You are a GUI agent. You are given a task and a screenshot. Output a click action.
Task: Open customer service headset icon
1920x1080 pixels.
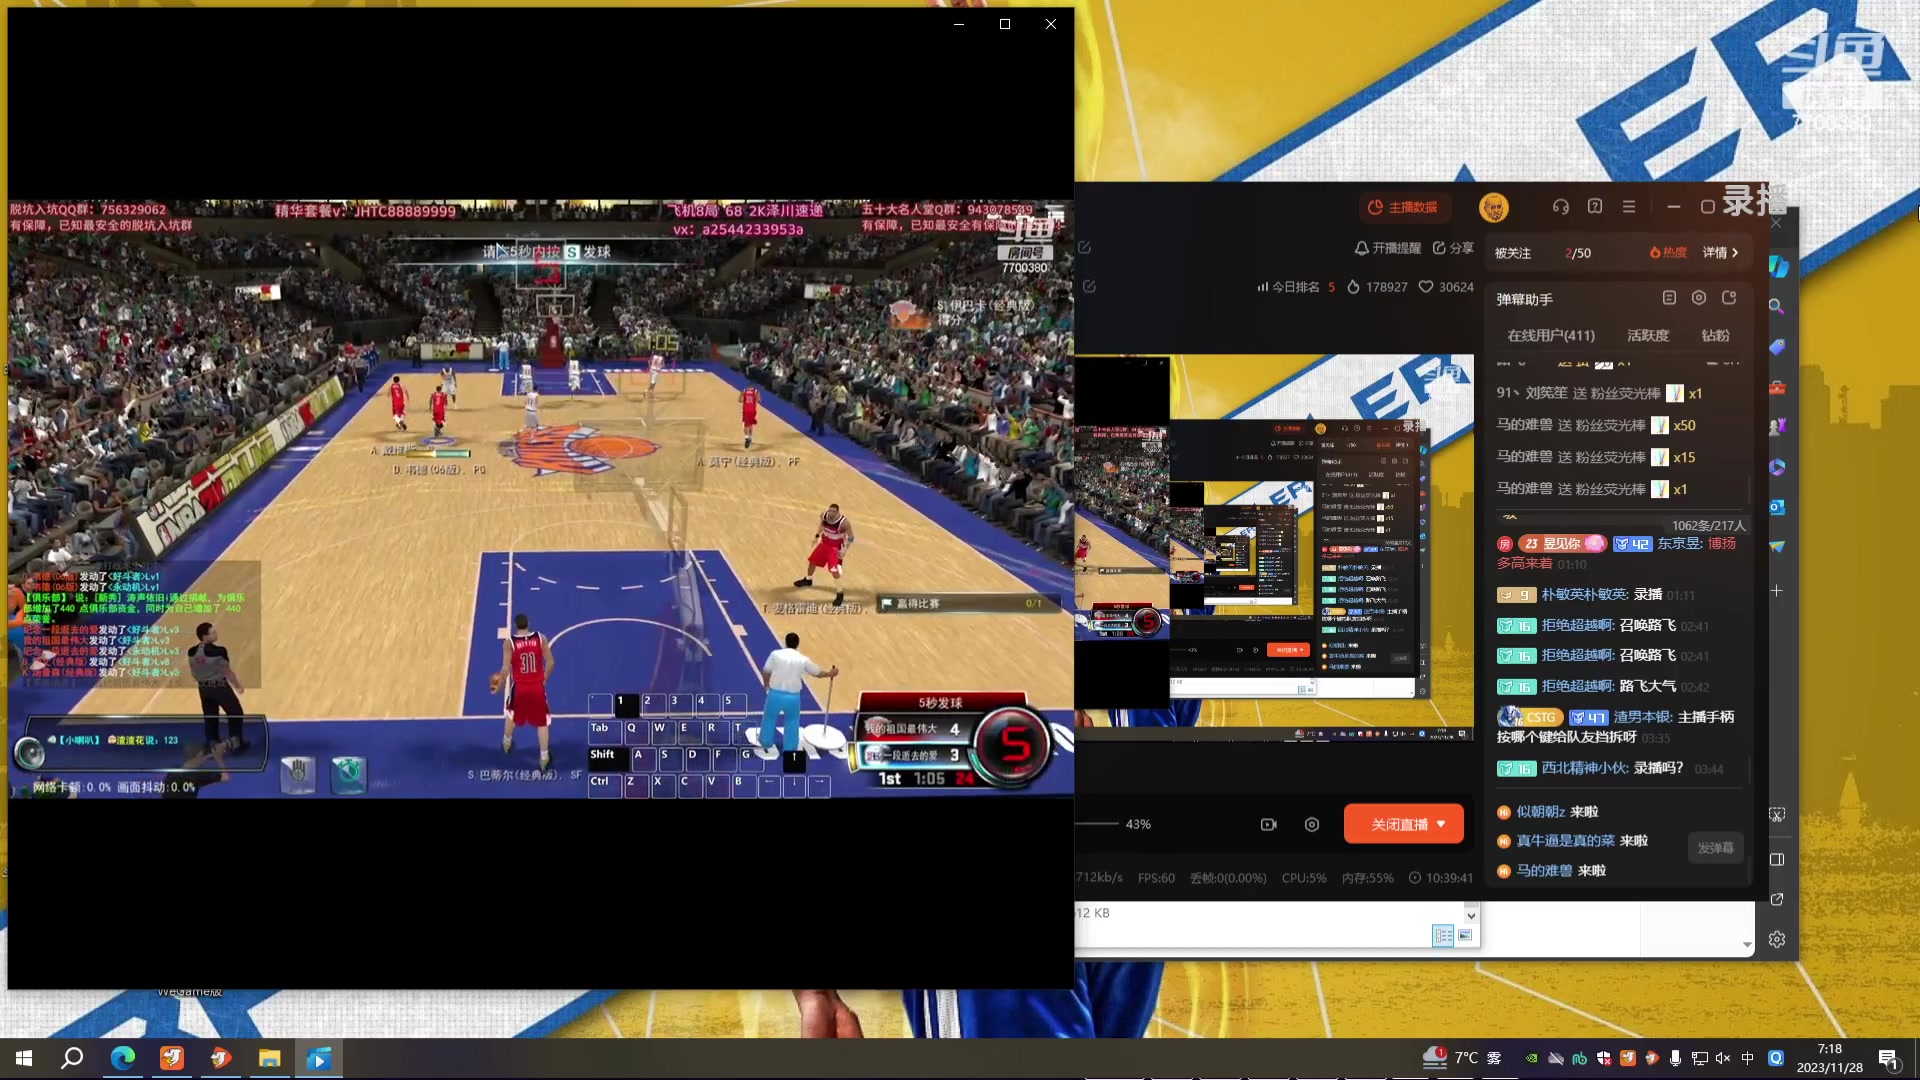click(1561, 207)
